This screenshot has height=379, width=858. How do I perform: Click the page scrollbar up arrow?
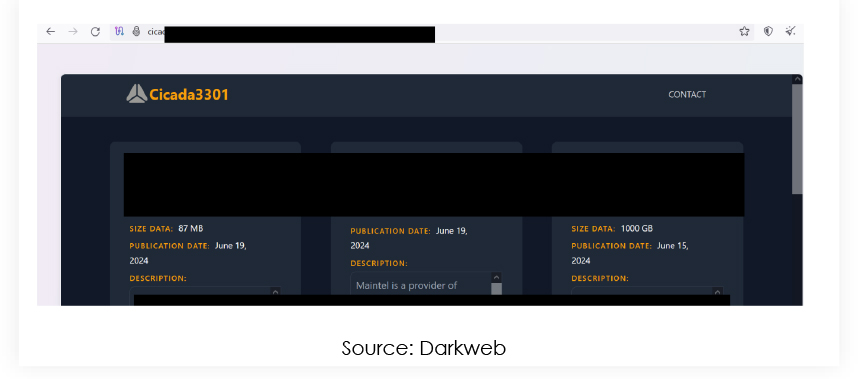[x=797, y=79]
